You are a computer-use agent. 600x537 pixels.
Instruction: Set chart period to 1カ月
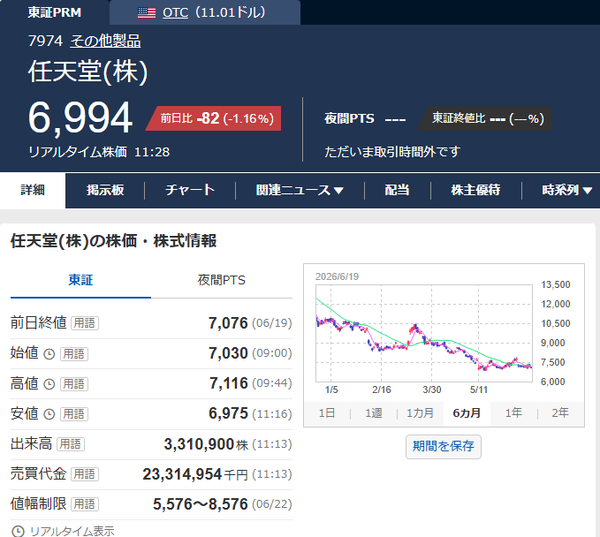click(420, 413)
